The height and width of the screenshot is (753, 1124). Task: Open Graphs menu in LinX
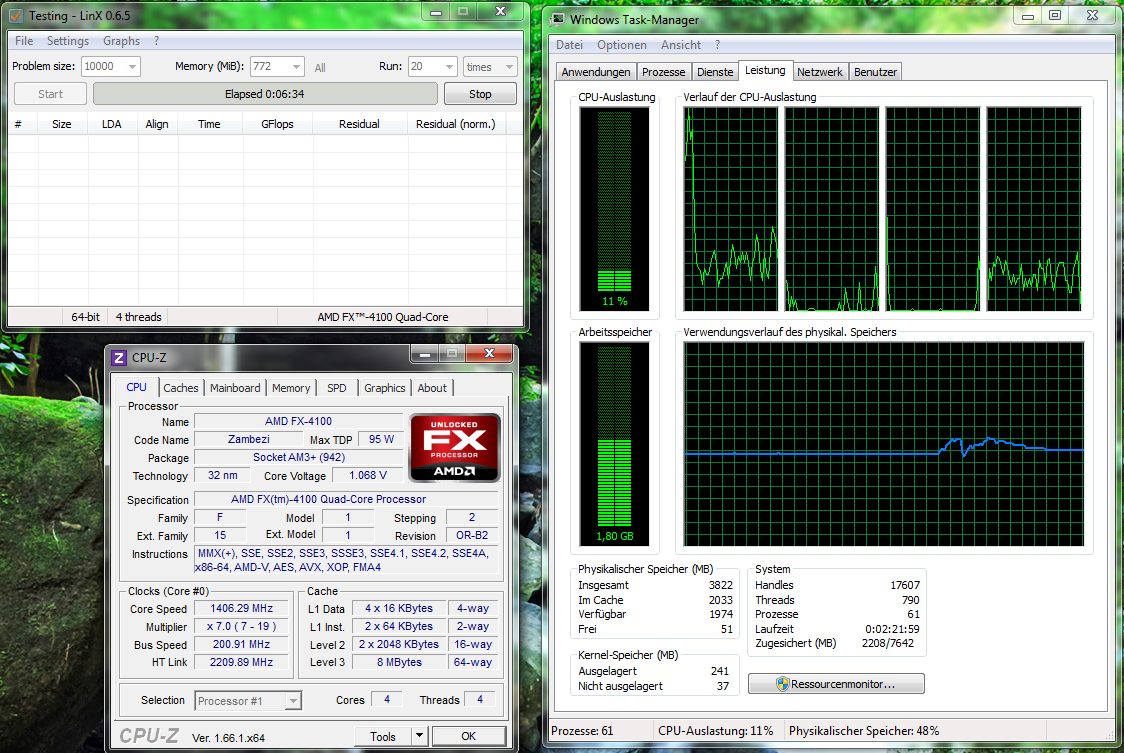121,41
